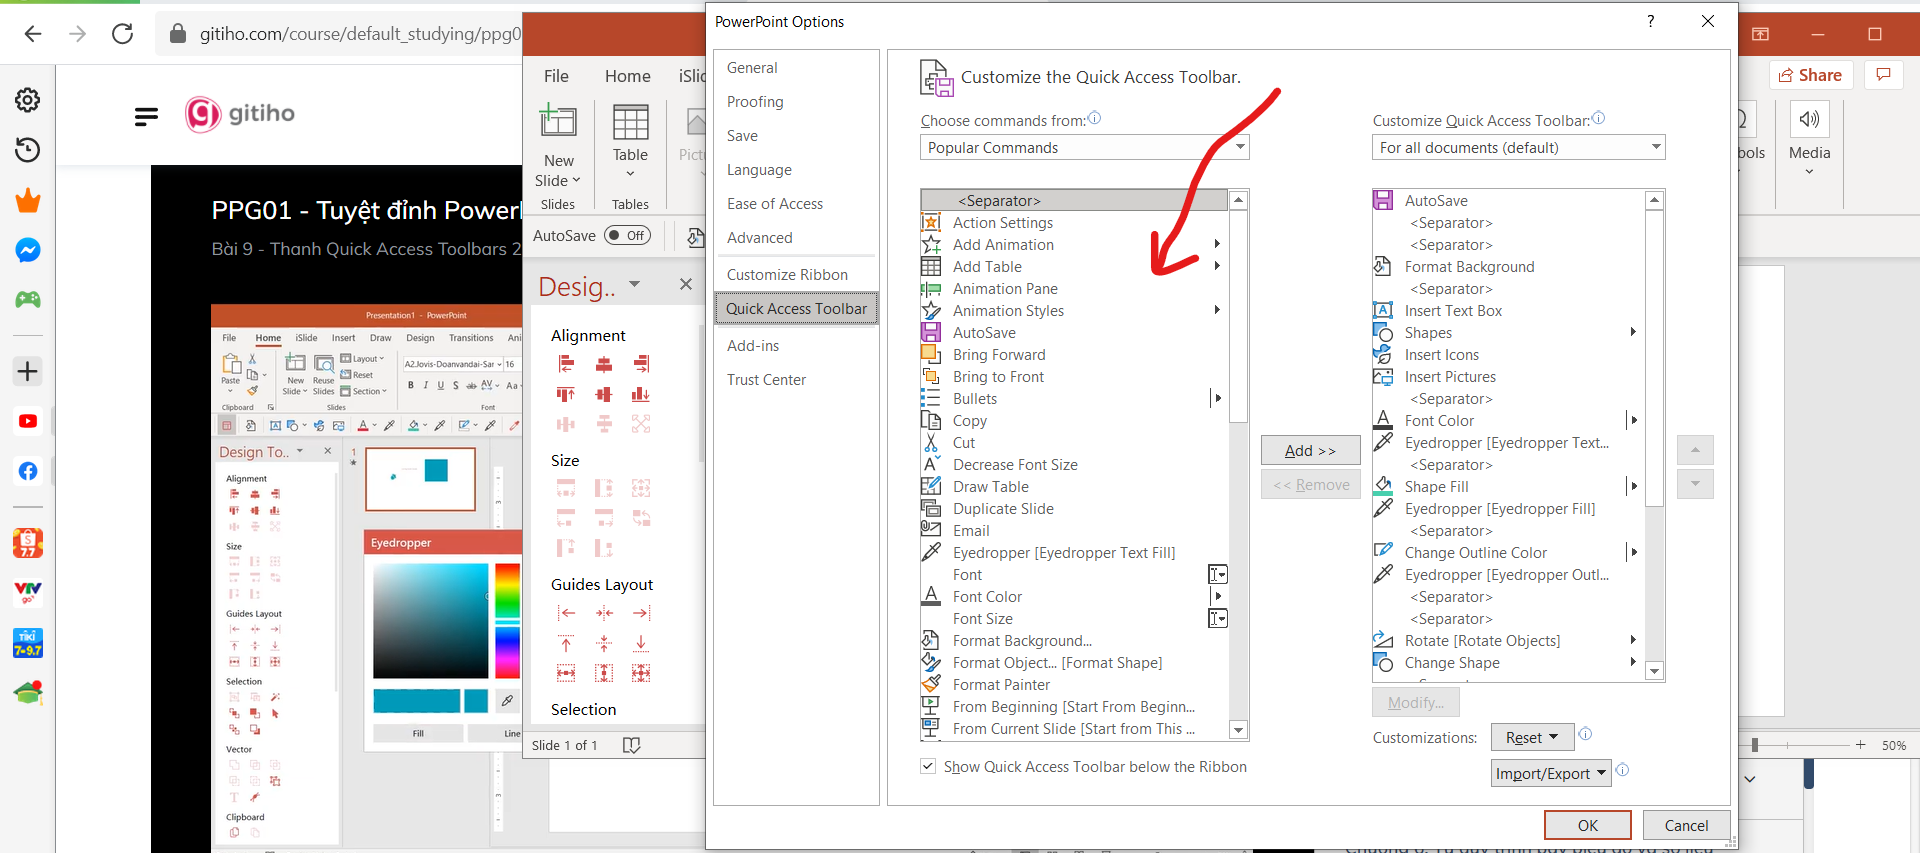Click the OK button
Screen dimensions: 1920x853
click(1587, 825)
